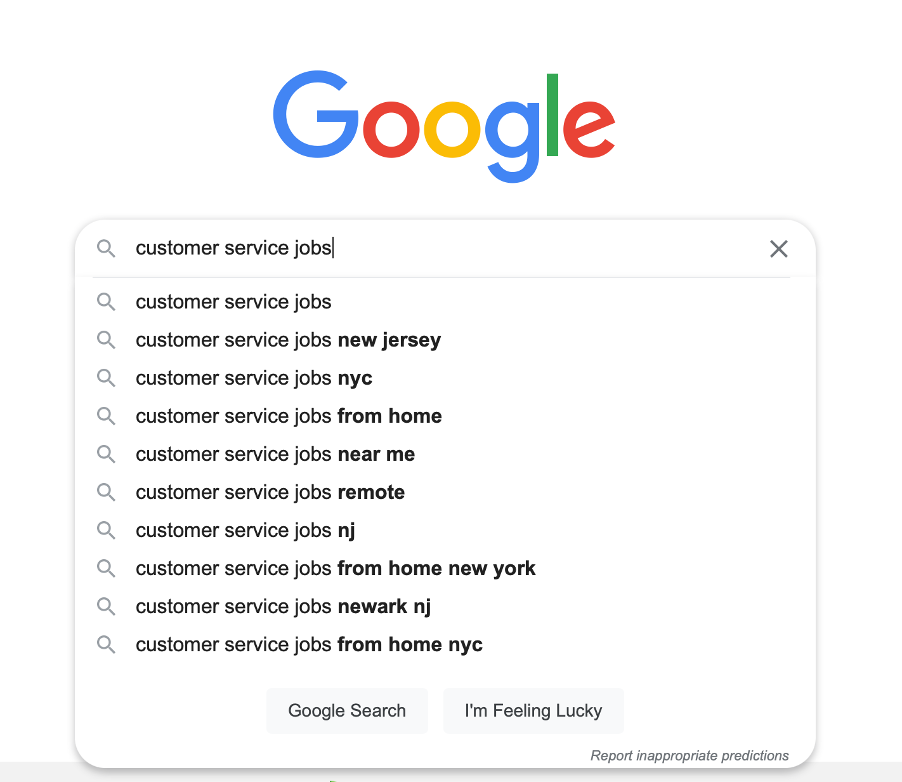Click magnifier icon beside 'newark nj' suggestion
The width and height of the screenshot is (902, 782).
click(105, 606)
